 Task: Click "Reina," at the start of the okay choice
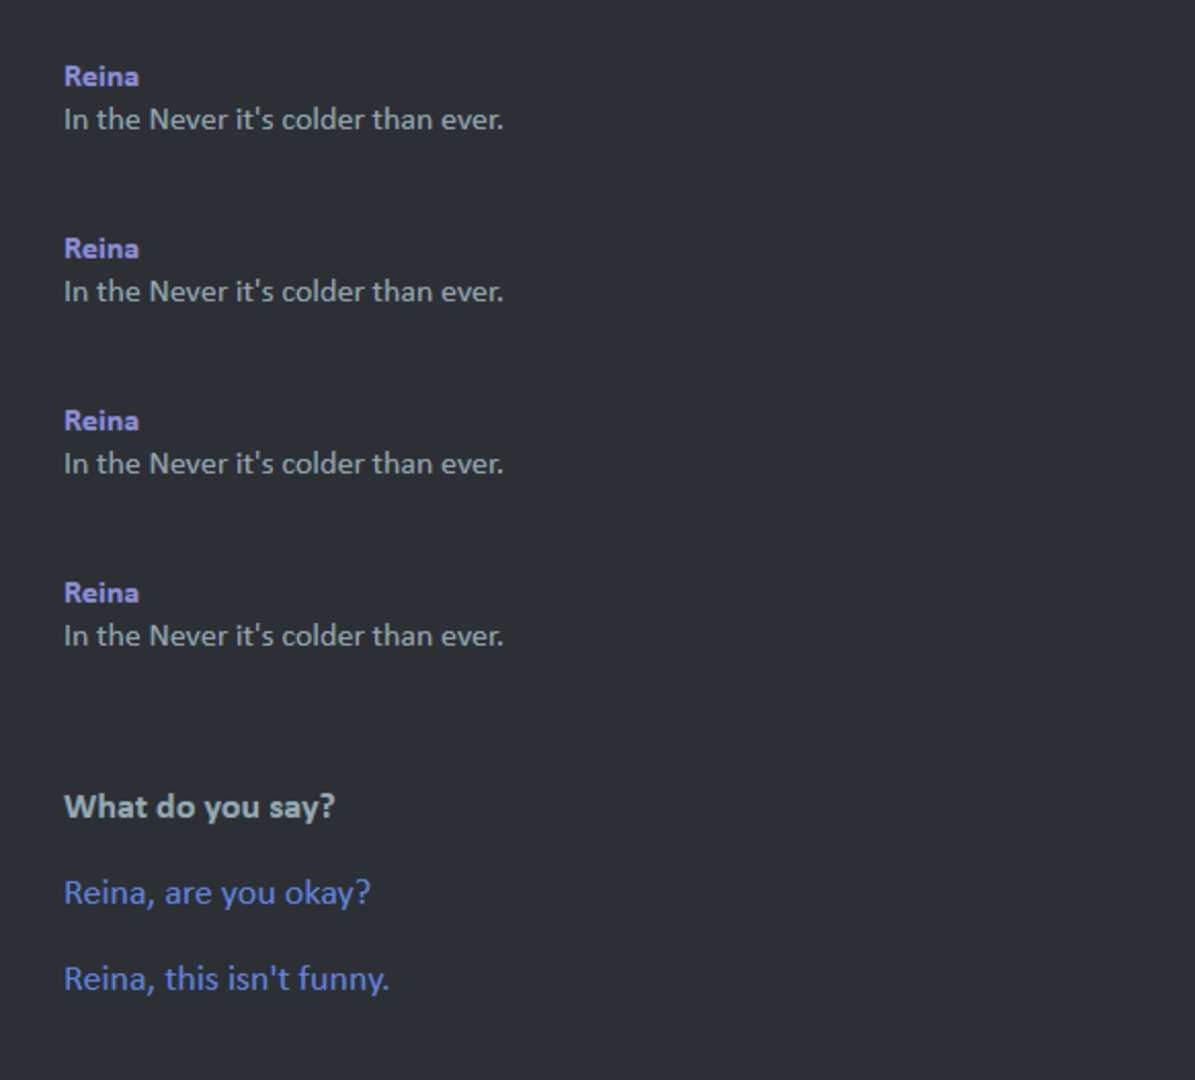(109, 892)
